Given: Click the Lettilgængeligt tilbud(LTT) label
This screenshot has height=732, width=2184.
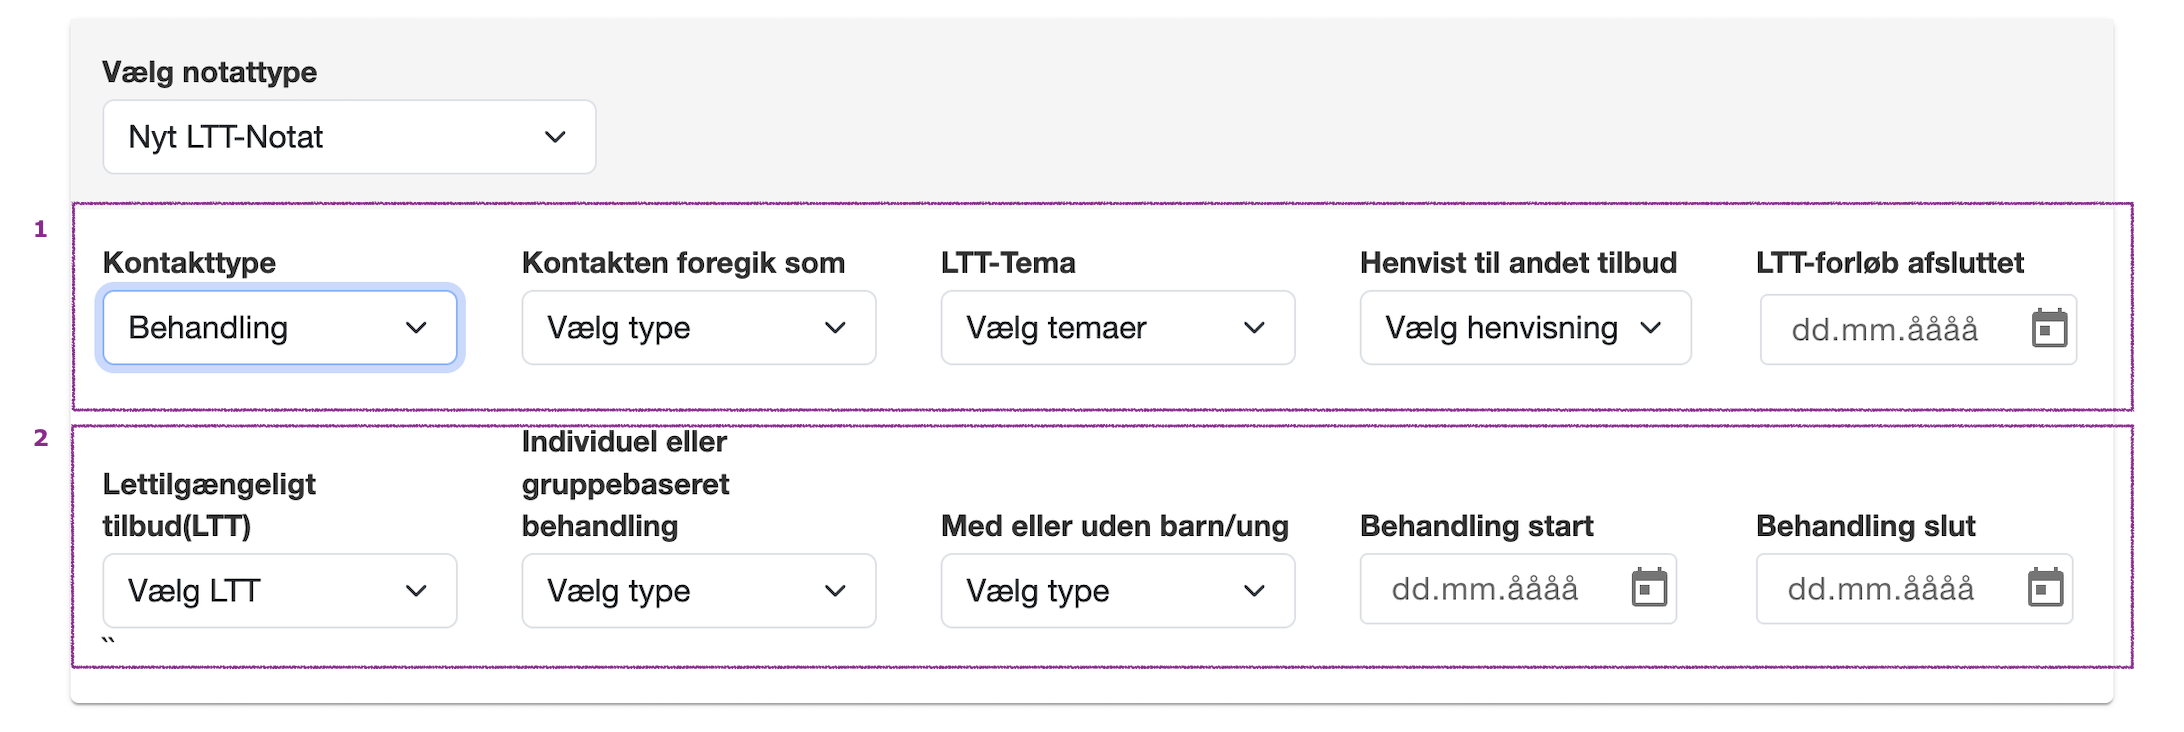Looking at the screenshot, I should tap(209, 505).
